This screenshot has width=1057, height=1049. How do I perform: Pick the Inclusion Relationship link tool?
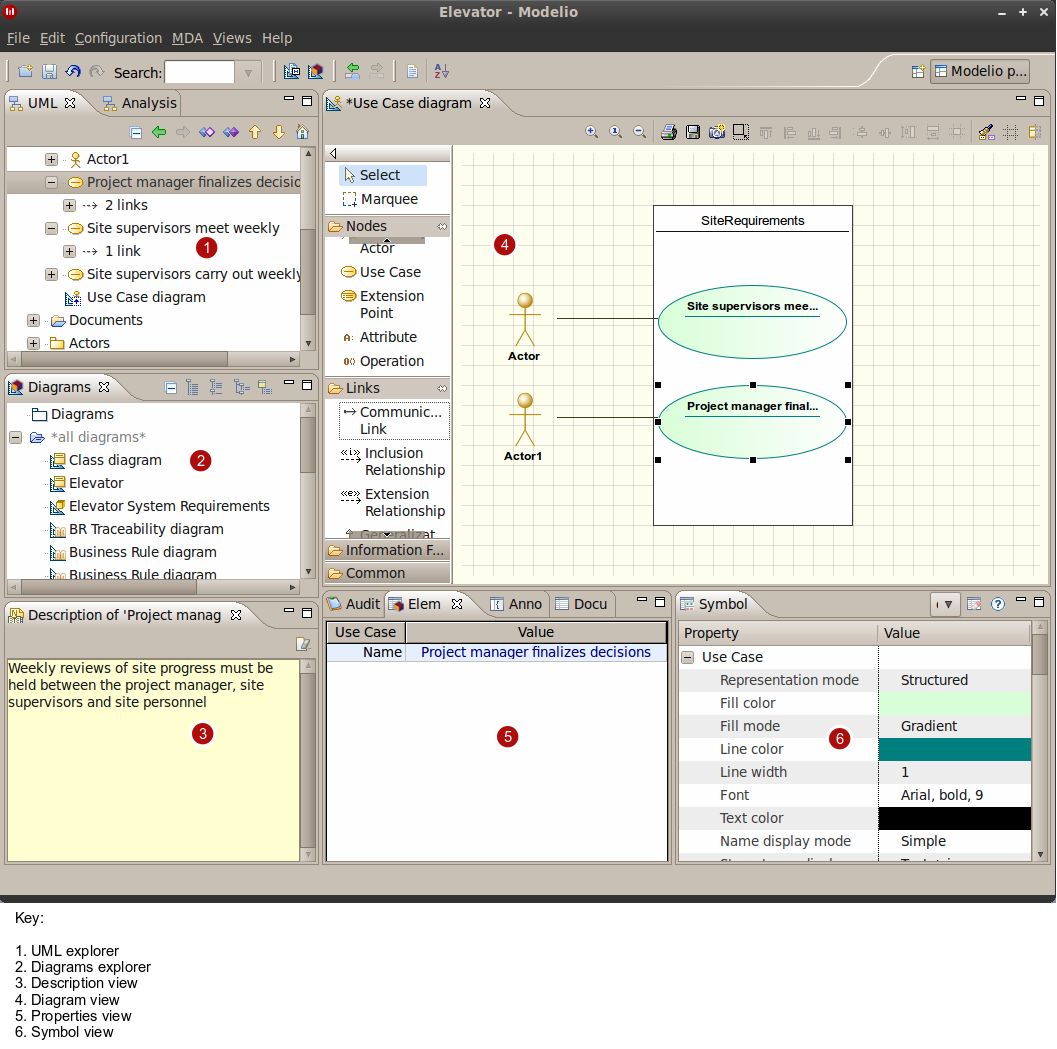(394, 462)
